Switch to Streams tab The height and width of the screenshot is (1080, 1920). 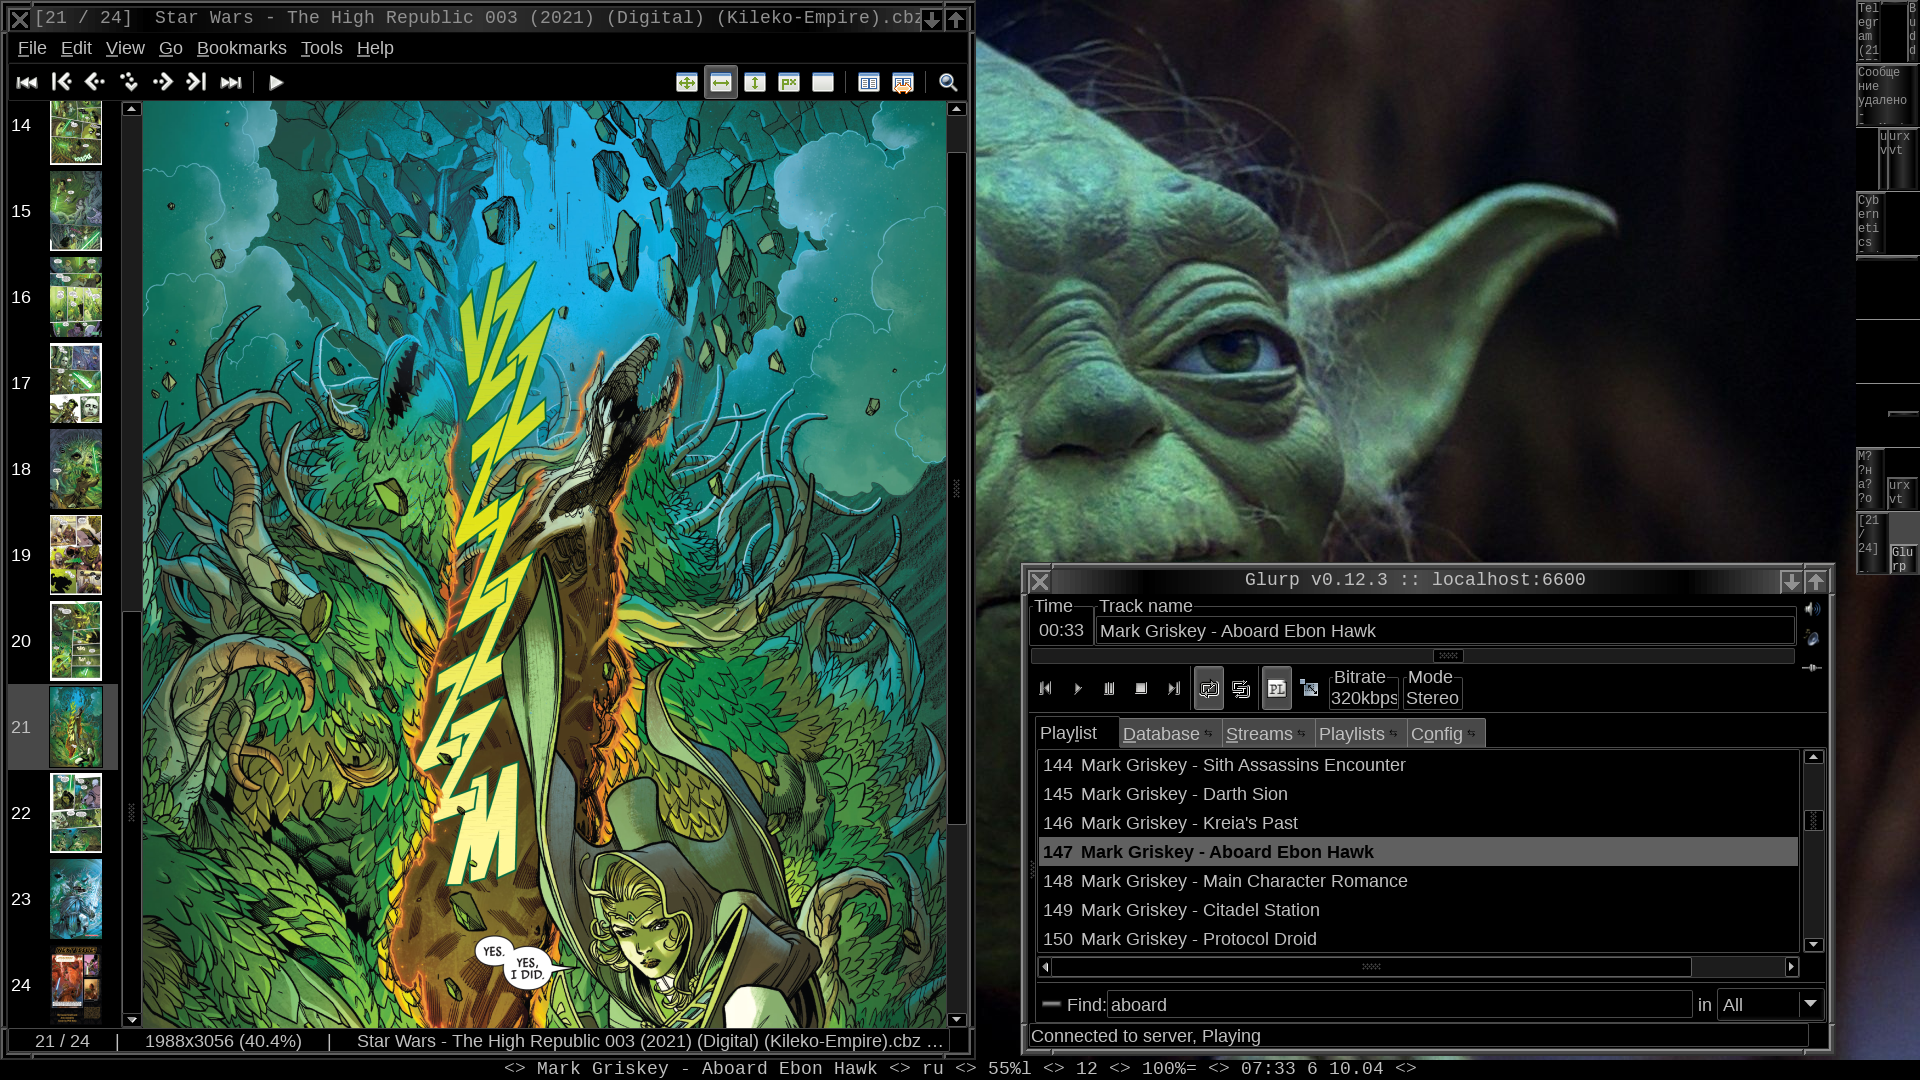tap(1267, 734)
